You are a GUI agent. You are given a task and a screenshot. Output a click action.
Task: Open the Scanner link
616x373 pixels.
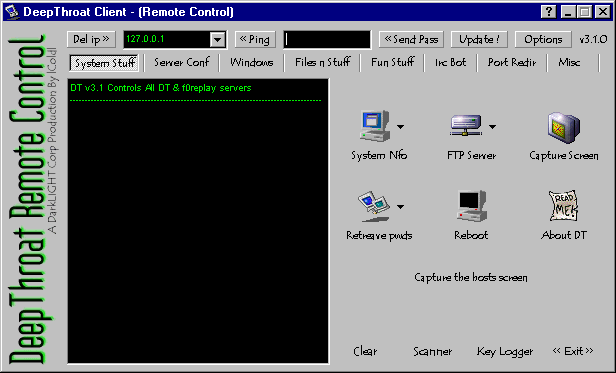click(x=433, y=351)
